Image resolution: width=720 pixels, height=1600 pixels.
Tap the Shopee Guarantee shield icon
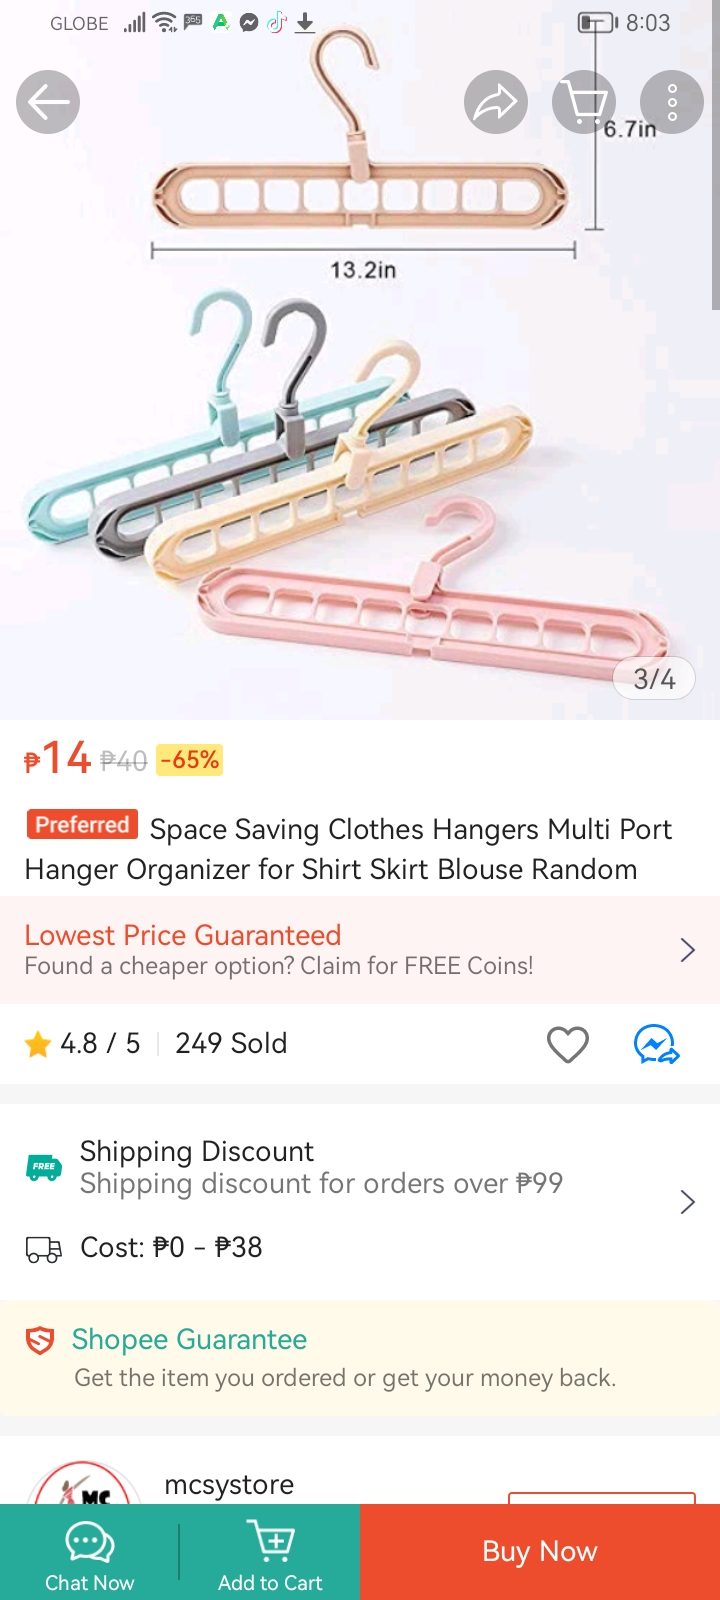point(40,1341)
